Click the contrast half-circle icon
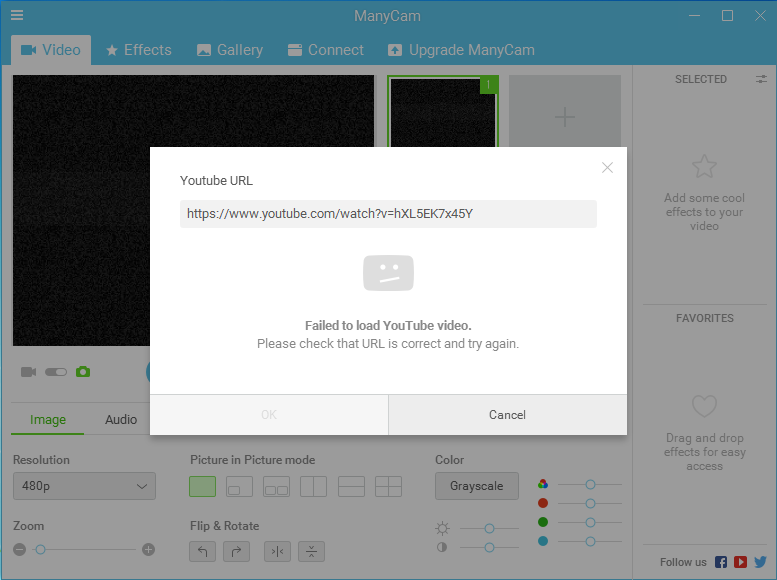Viewport: 777px width, 580px height. tap(442, 547)
